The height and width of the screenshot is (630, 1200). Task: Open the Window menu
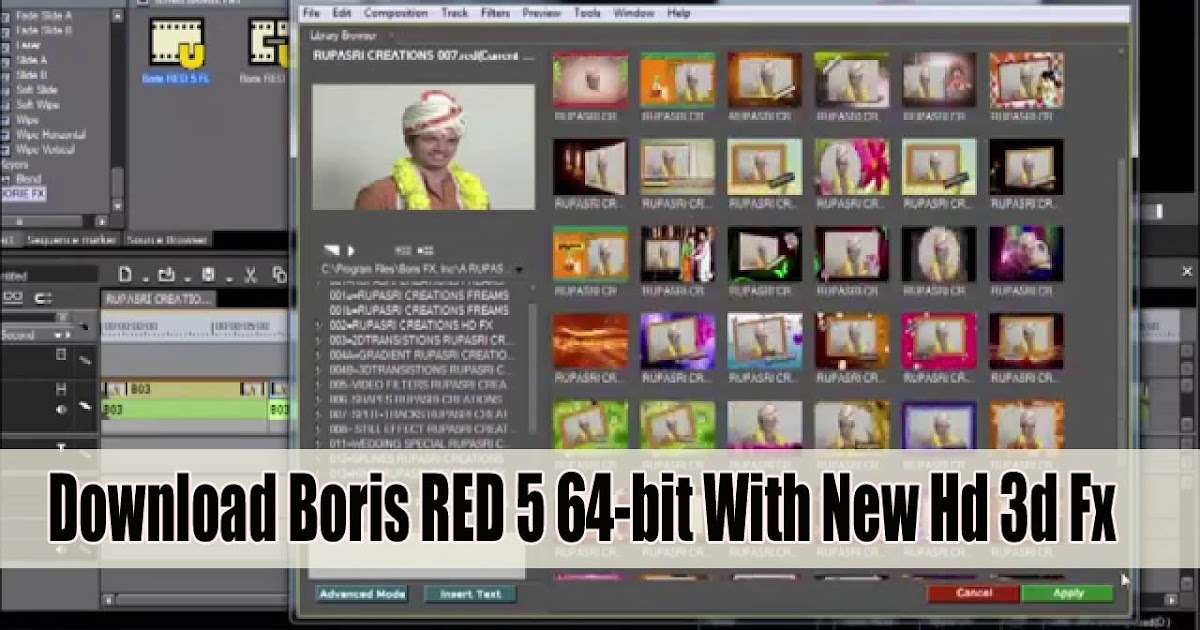point(634,13)
